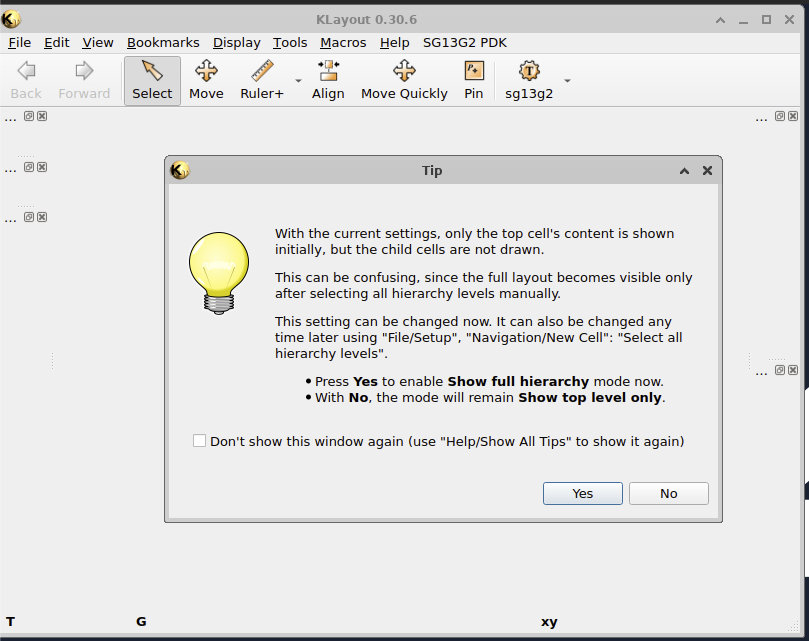Click the Forward navigation arrow
Screen dimensions: 809x641
84,80
